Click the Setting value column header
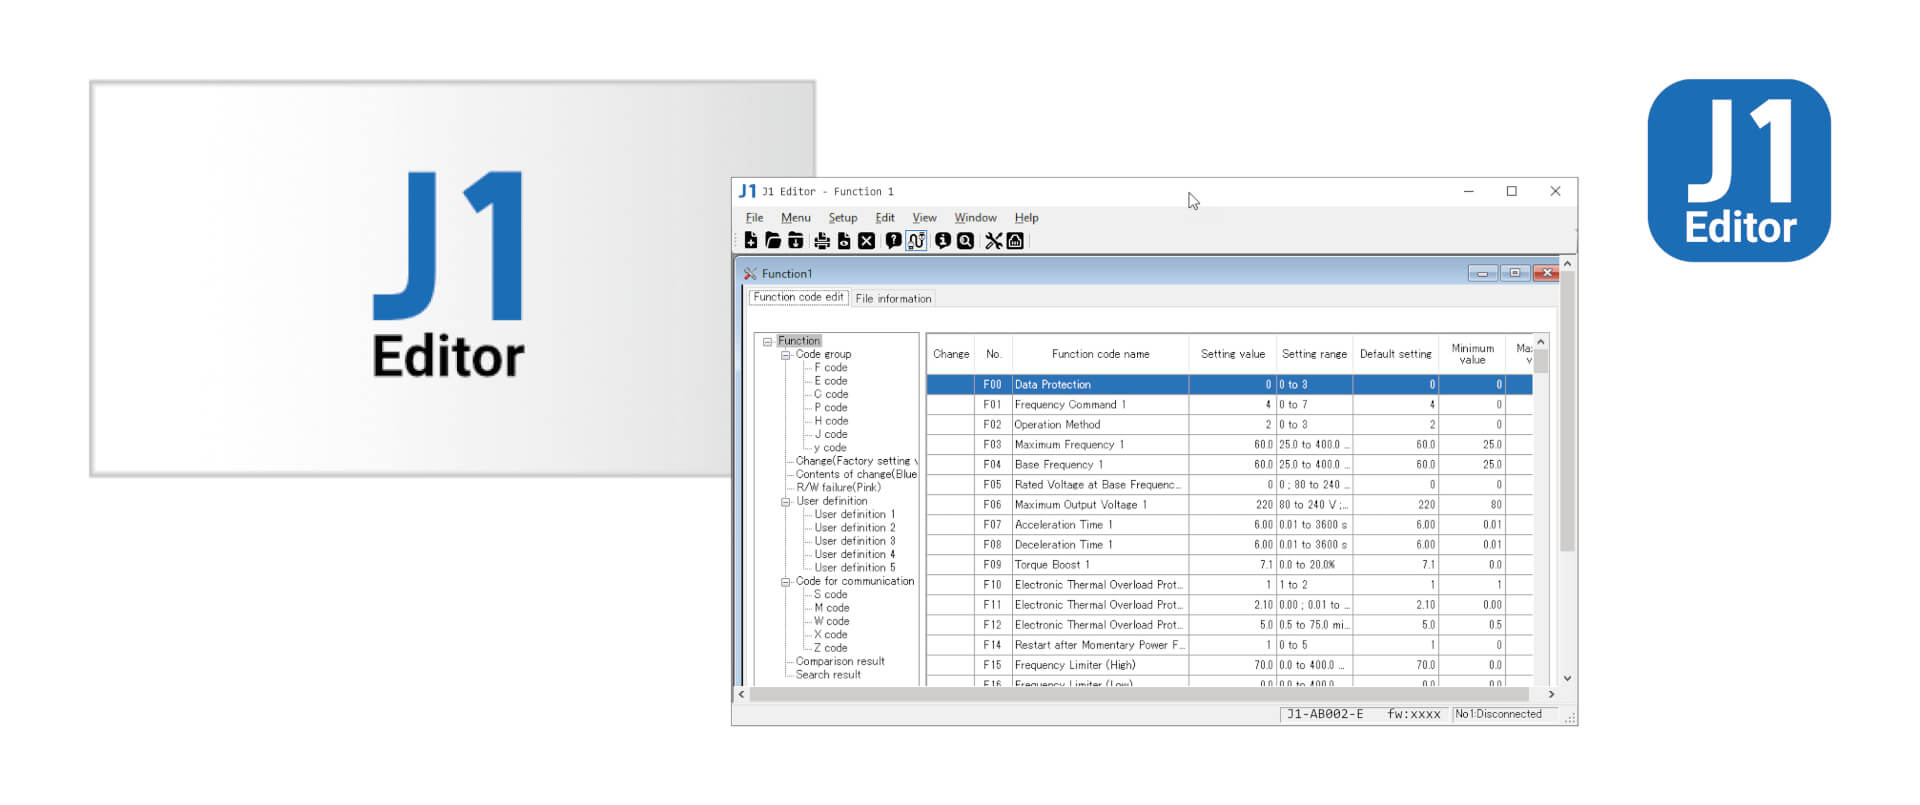The height and width of the screenshot is (805, 1920). coord(1232,354)
